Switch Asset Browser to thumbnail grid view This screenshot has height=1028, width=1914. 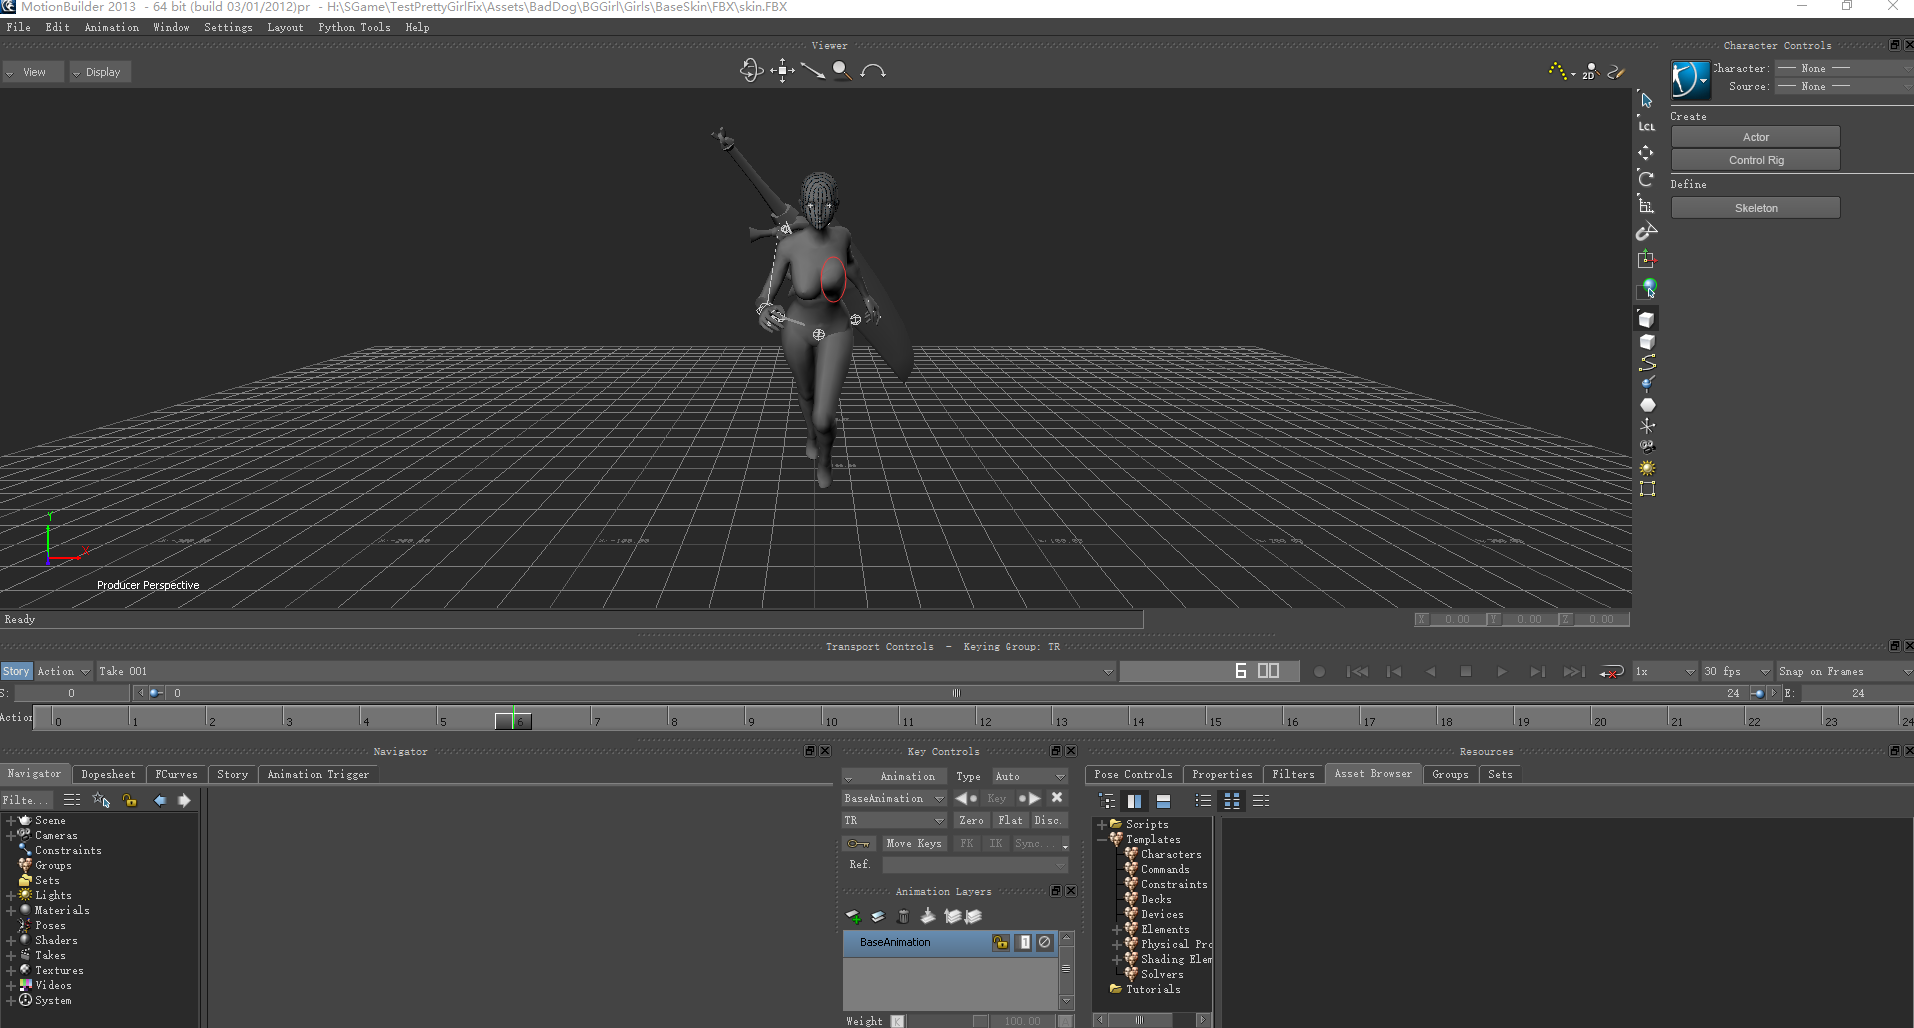[x=1232, y=801]
